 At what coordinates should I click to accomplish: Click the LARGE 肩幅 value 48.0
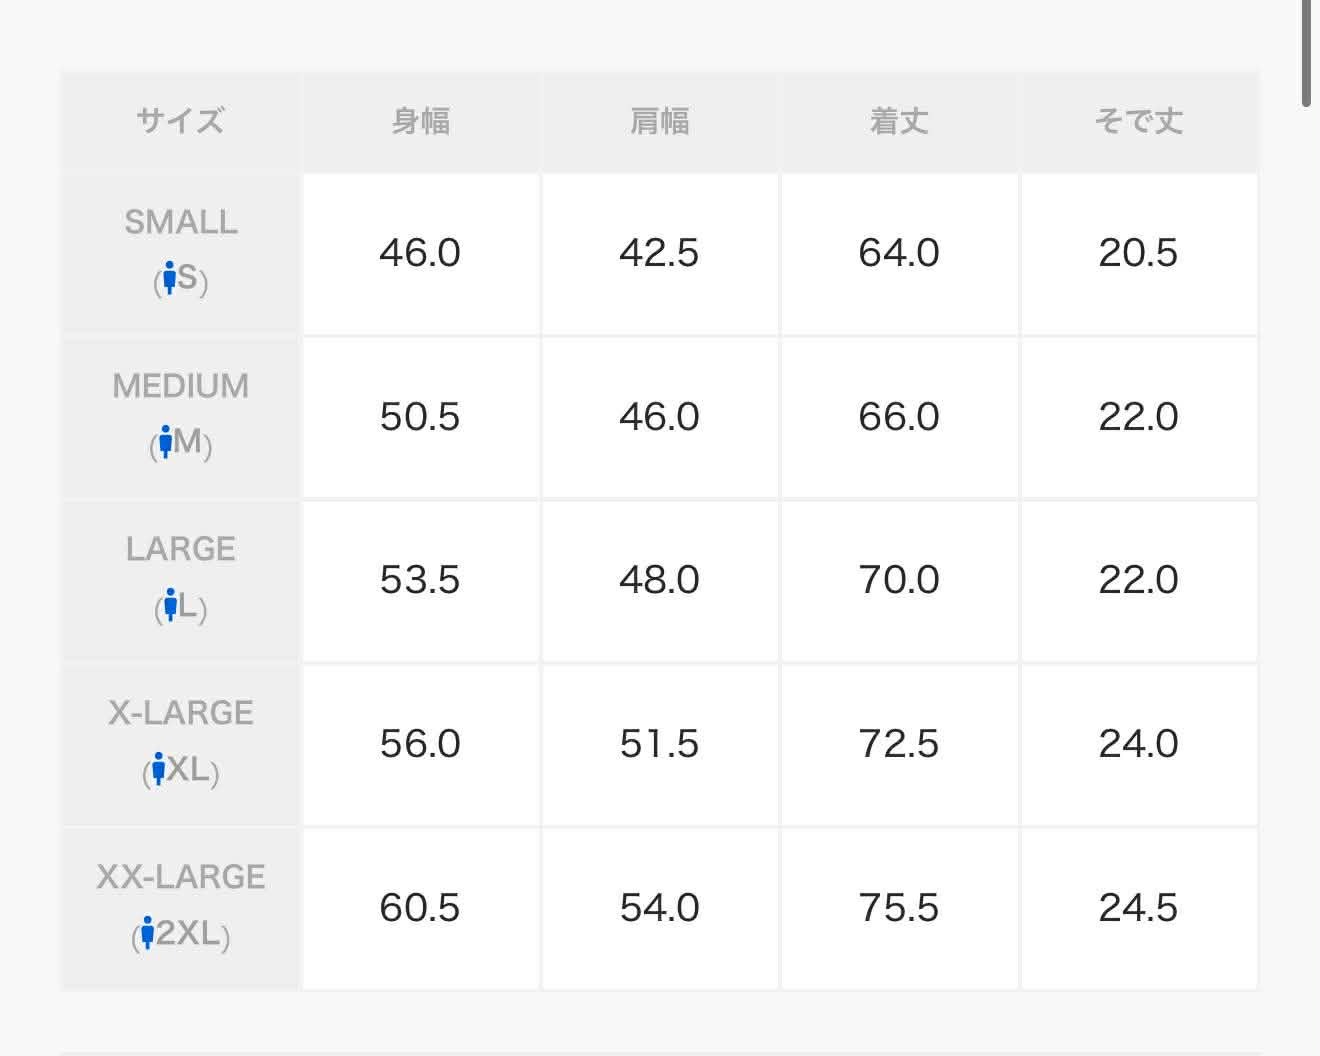(x=660, y=580)
